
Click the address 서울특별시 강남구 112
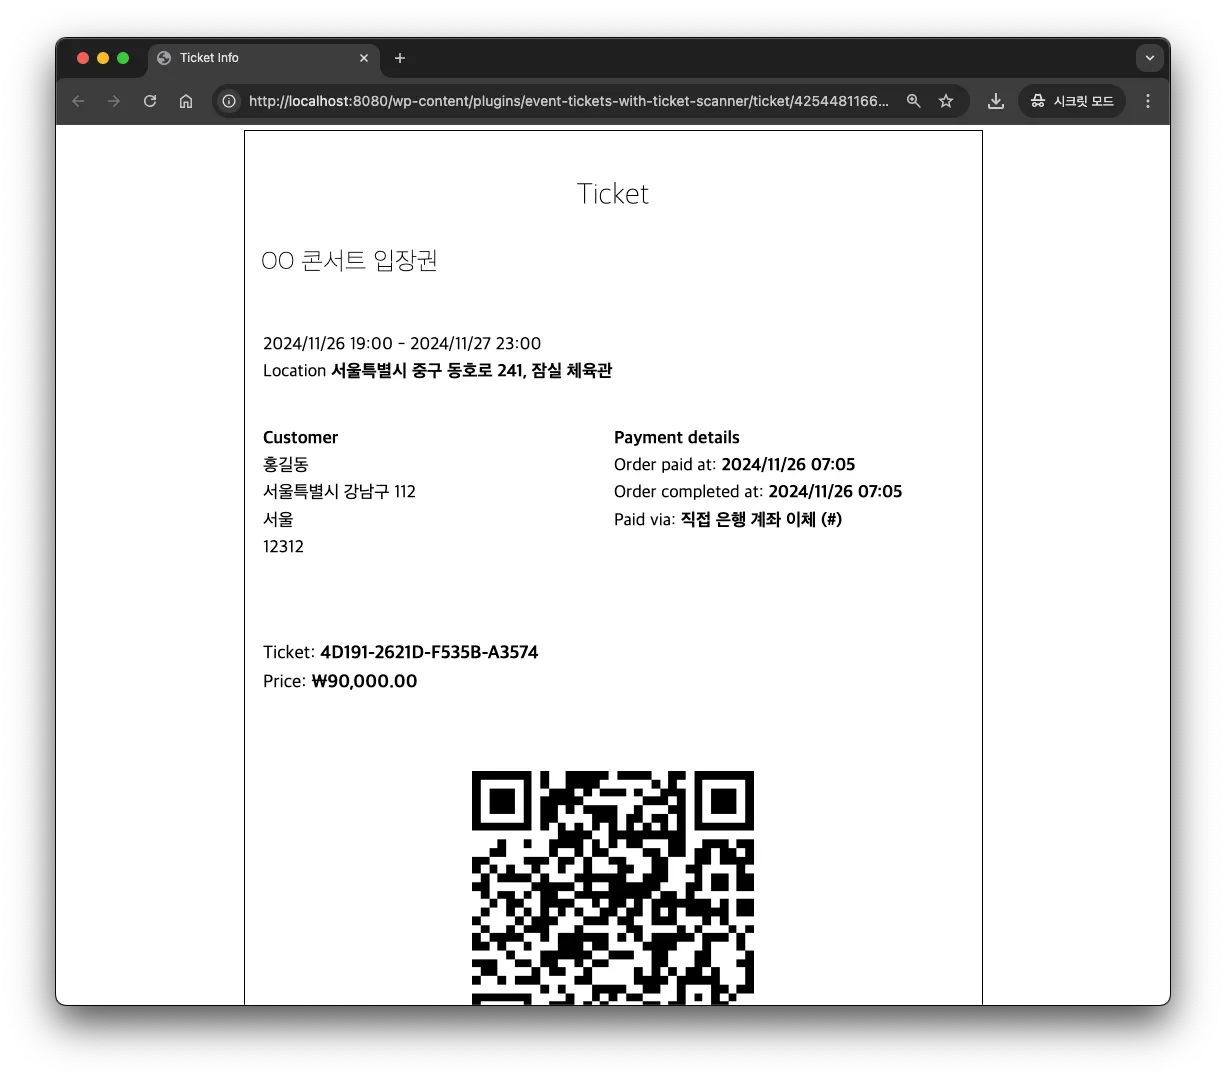339,491
